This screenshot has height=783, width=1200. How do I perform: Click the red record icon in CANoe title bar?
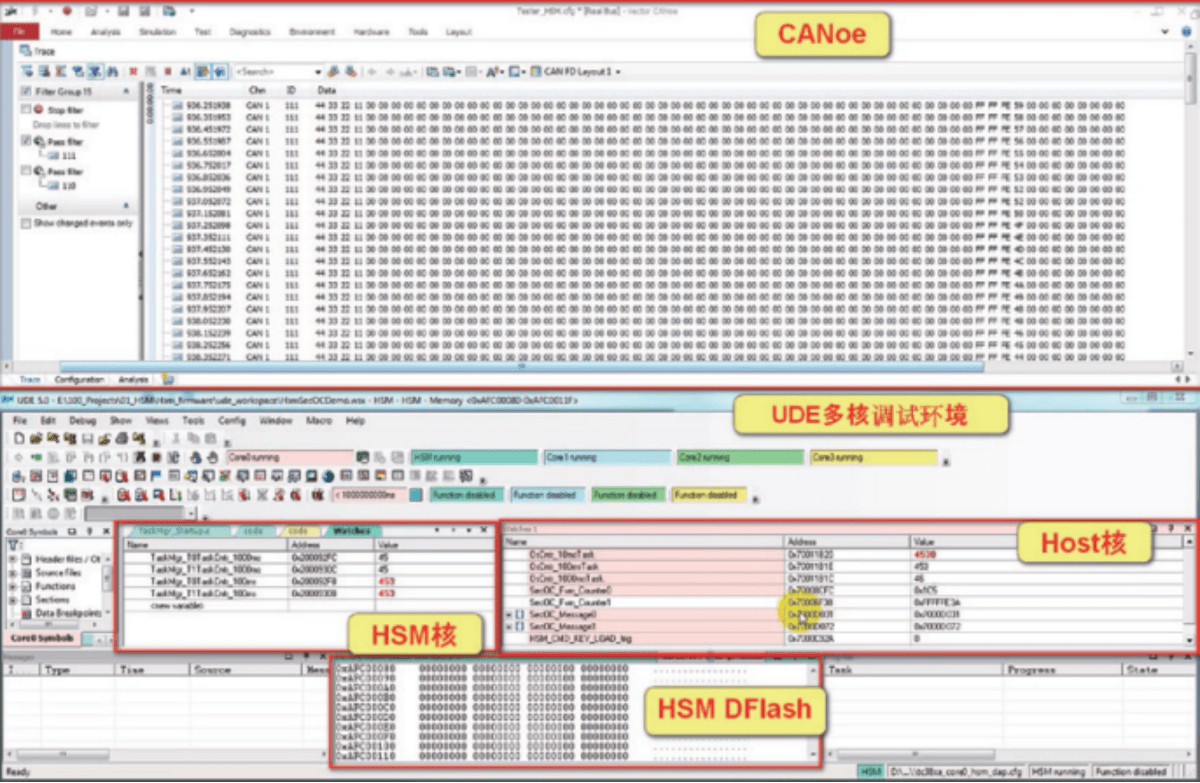[66, 11]
